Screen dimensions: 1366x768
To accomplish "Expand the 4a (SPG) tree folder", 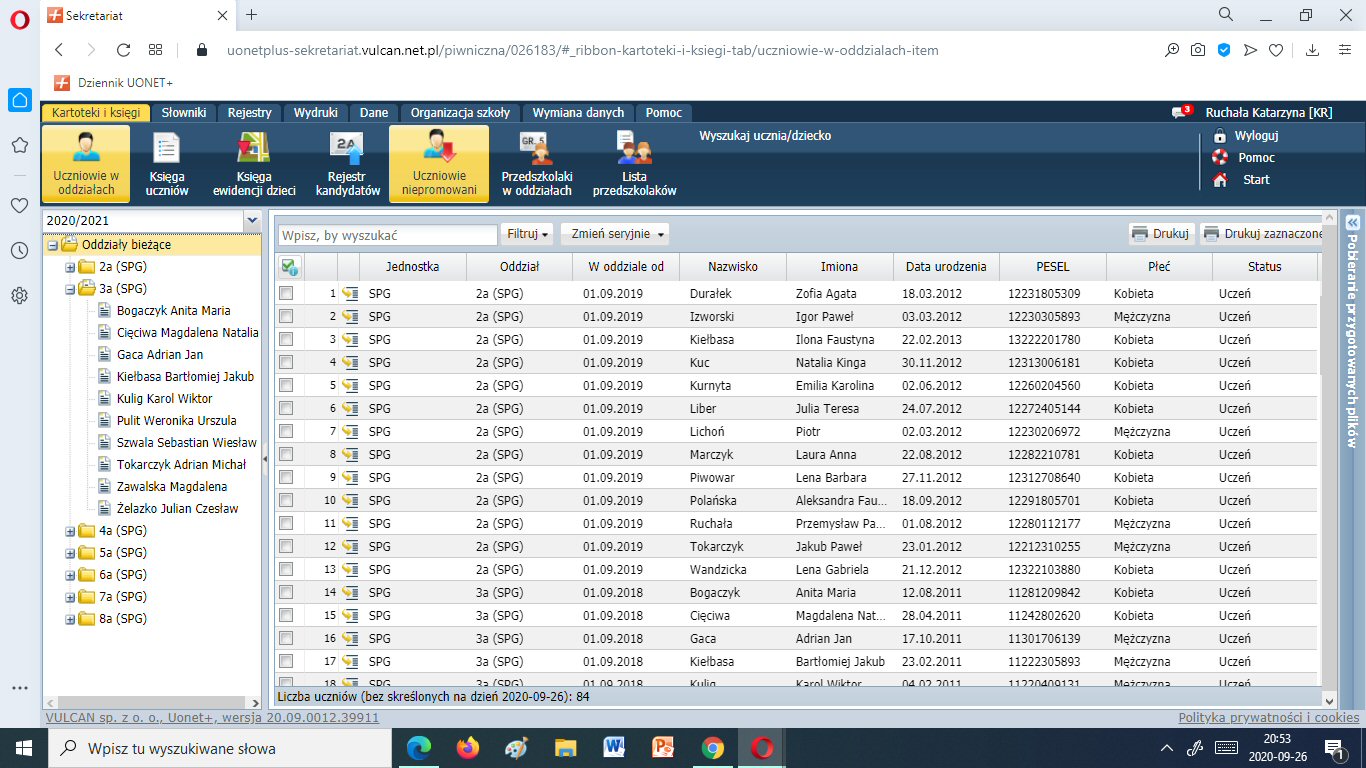I will (x=70, y=531).
